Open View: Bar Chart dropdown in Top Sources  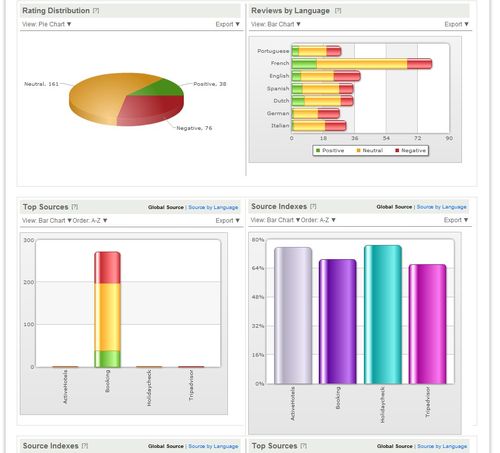(x=47, y=221)
